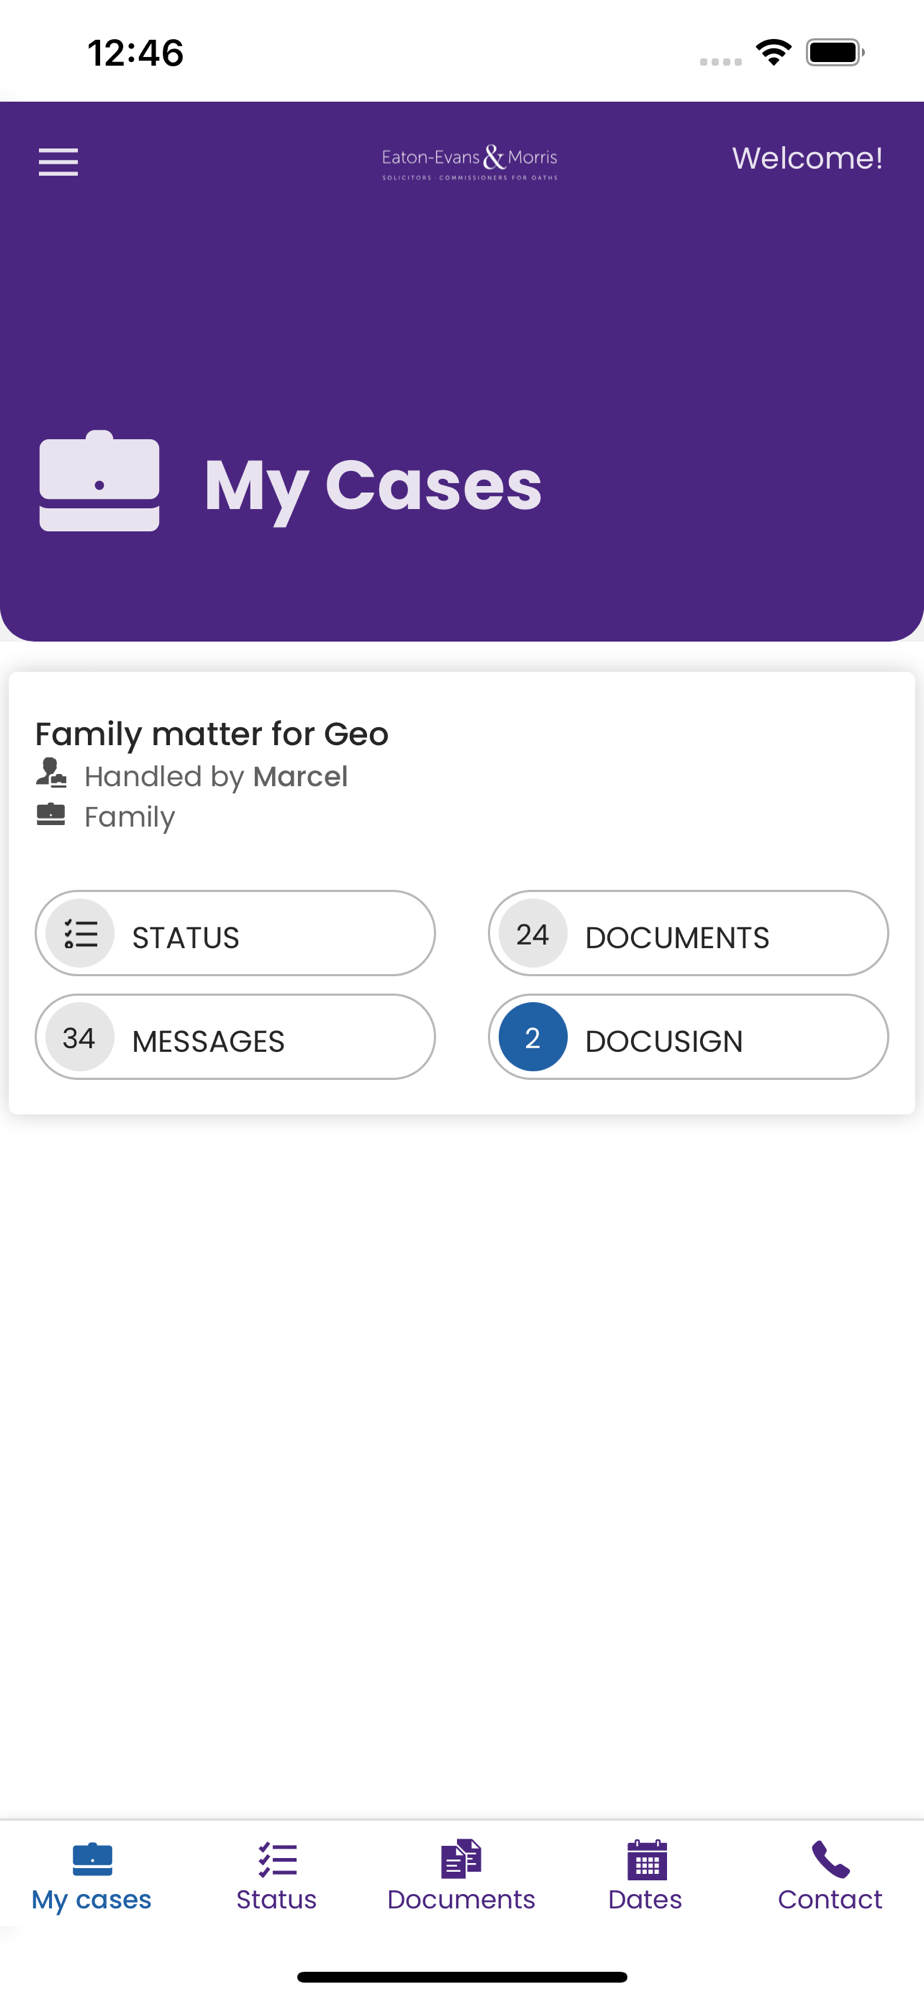This screenshot has height=2000, width=924.
Task: Switch to the Status tab
Action: coord(276,1876)
